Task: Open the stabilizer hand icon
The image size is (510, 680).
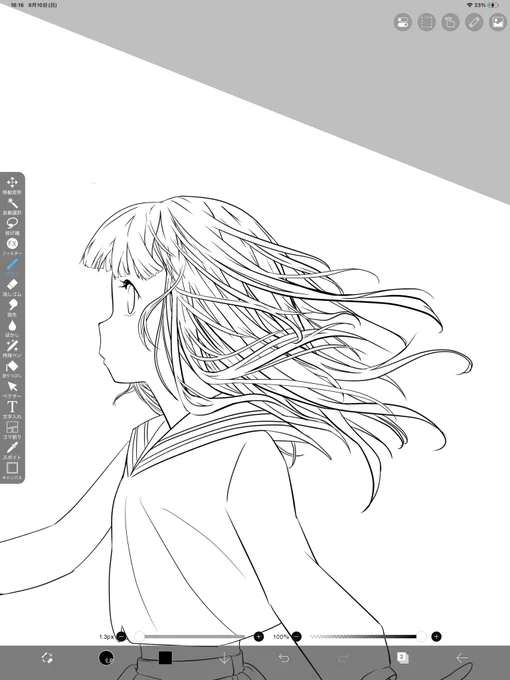Action: click(x=450, y=22)
